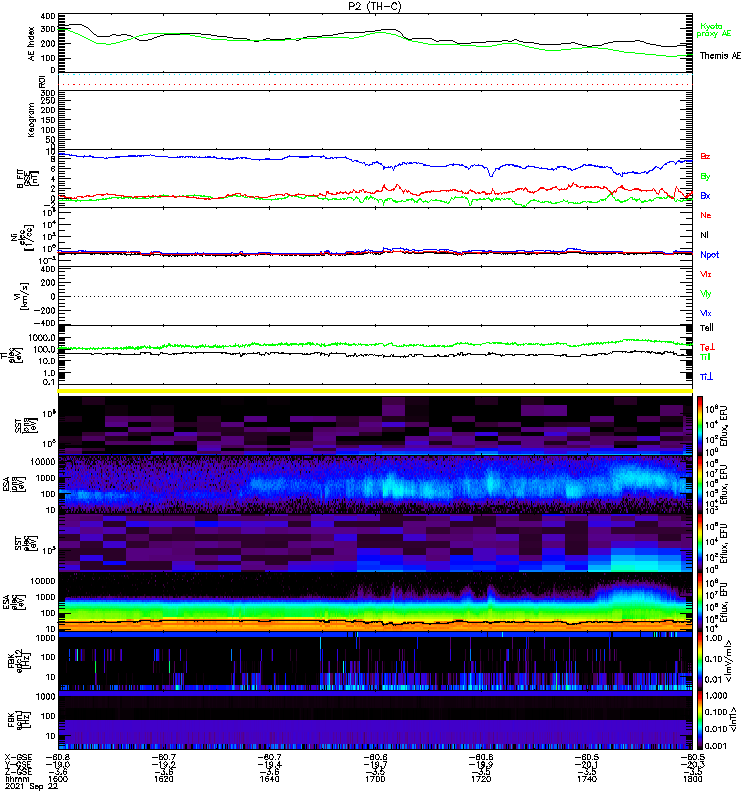Select the black Te parallel legend entry

(707, 328)
